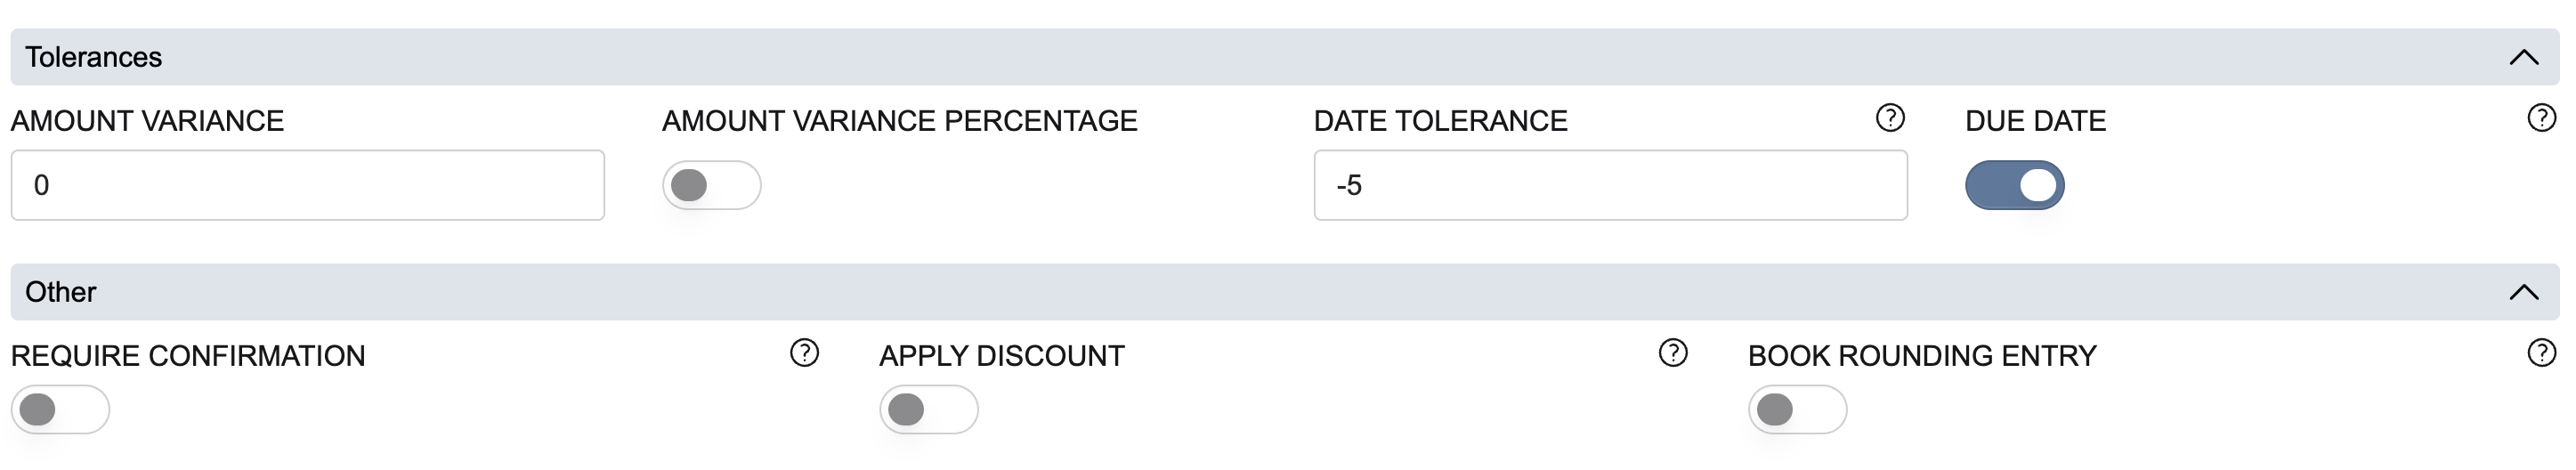Click the APPLY DISCOUNT label text

click(x=1001, y=356)
